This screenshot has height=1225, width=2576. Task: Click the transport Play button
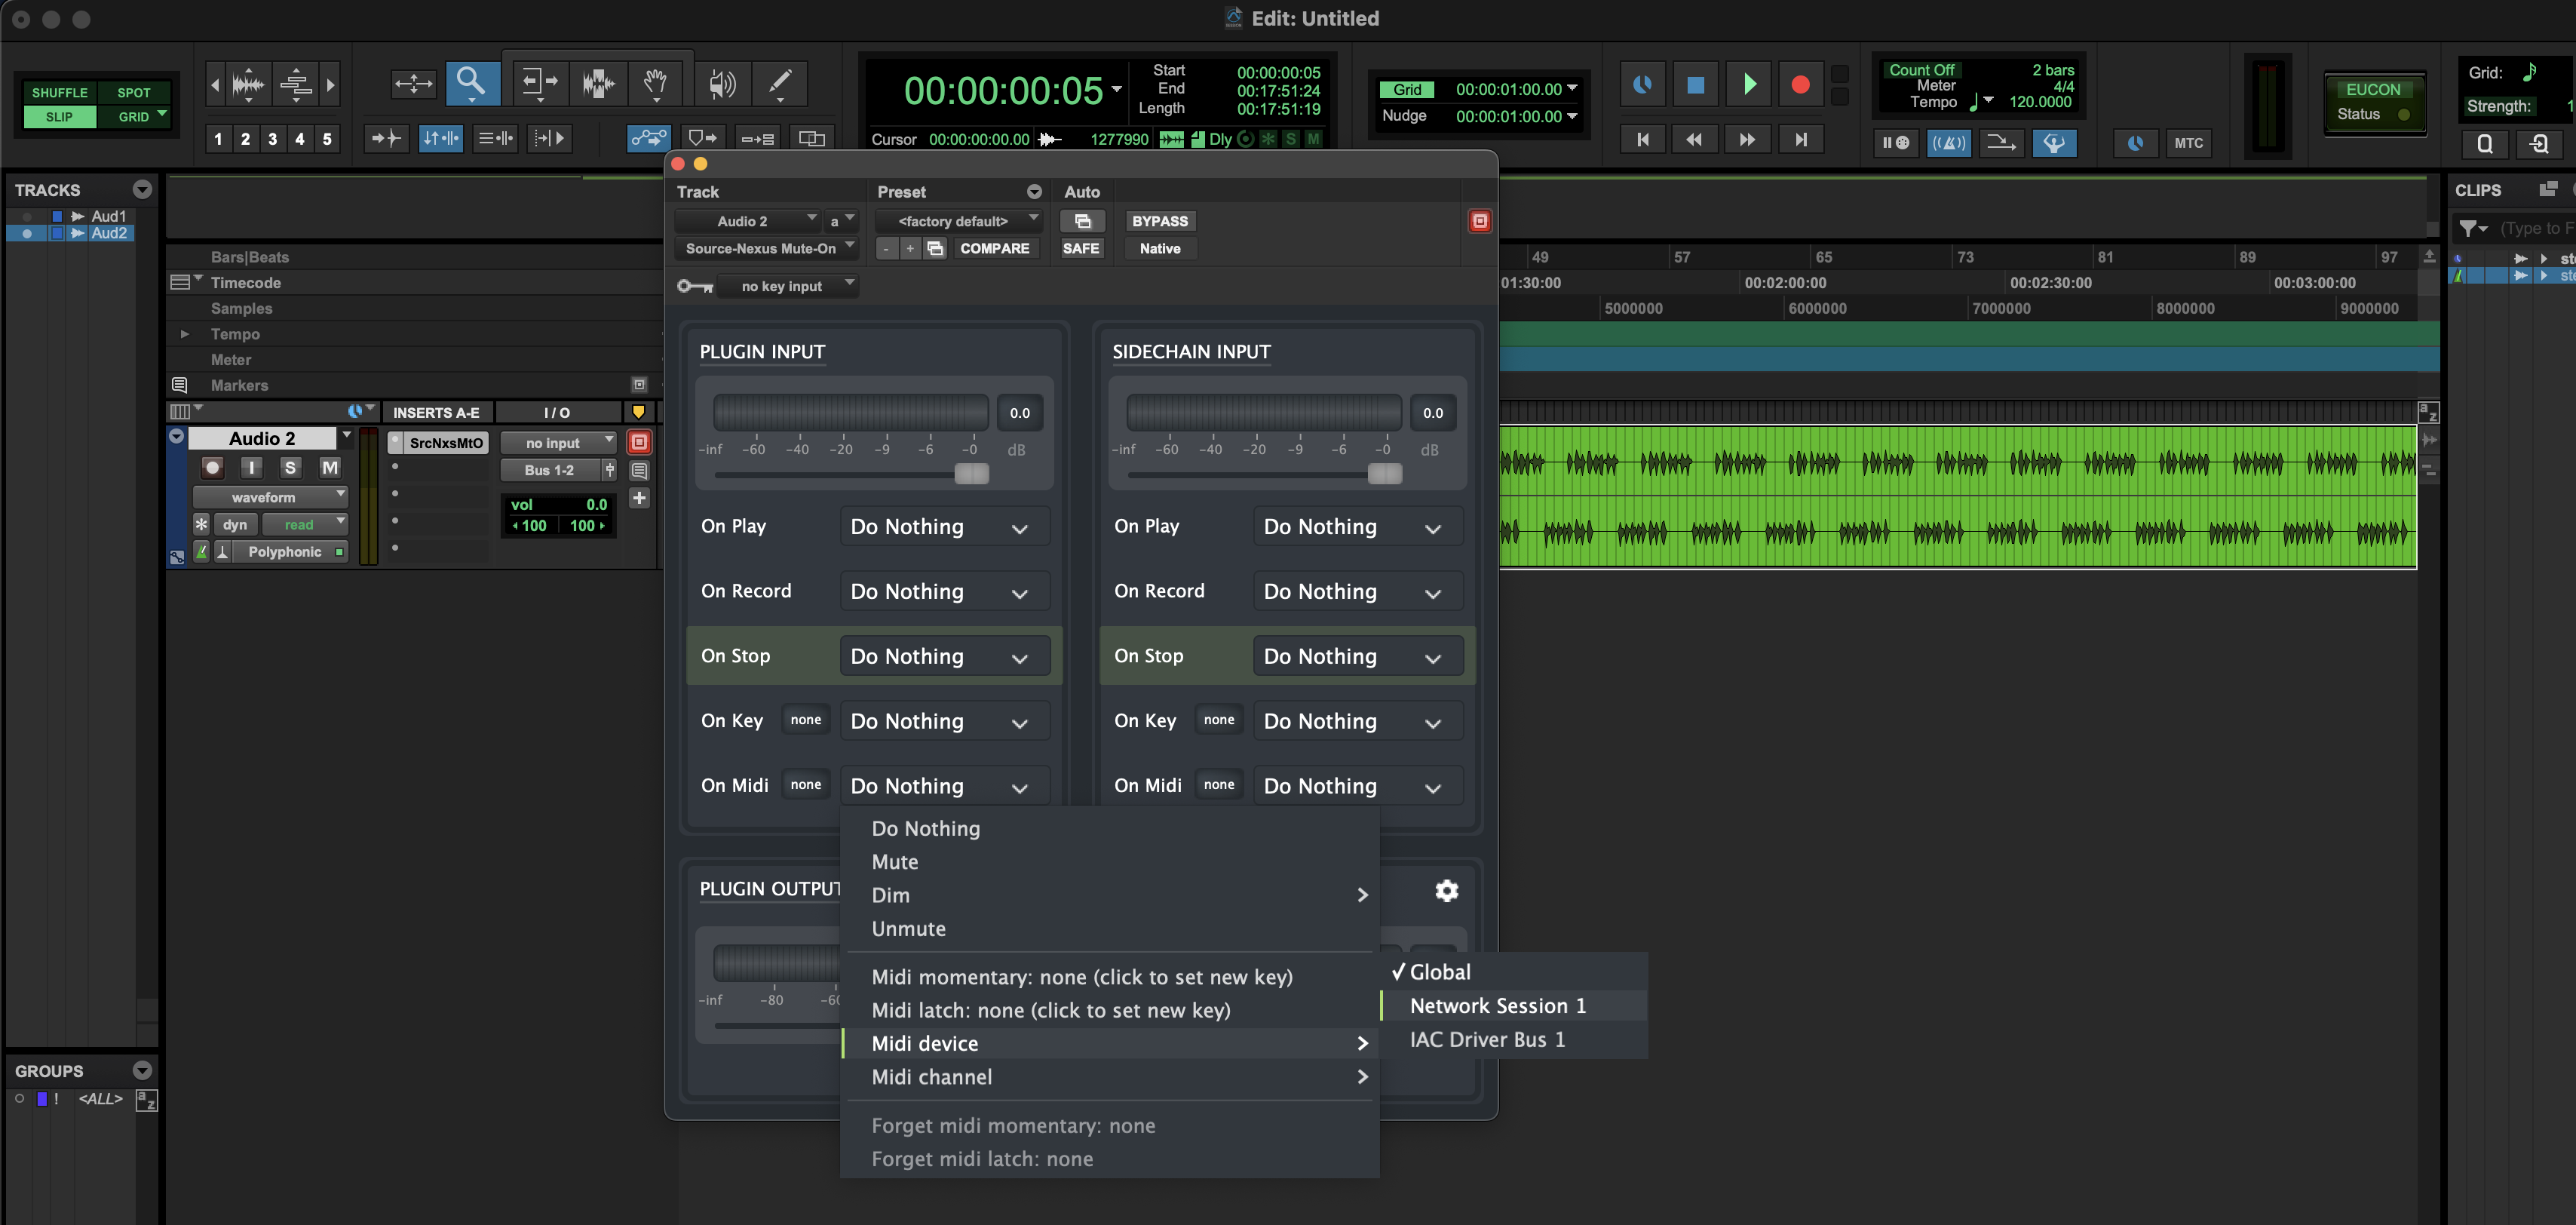click(x=1749, y=85)
